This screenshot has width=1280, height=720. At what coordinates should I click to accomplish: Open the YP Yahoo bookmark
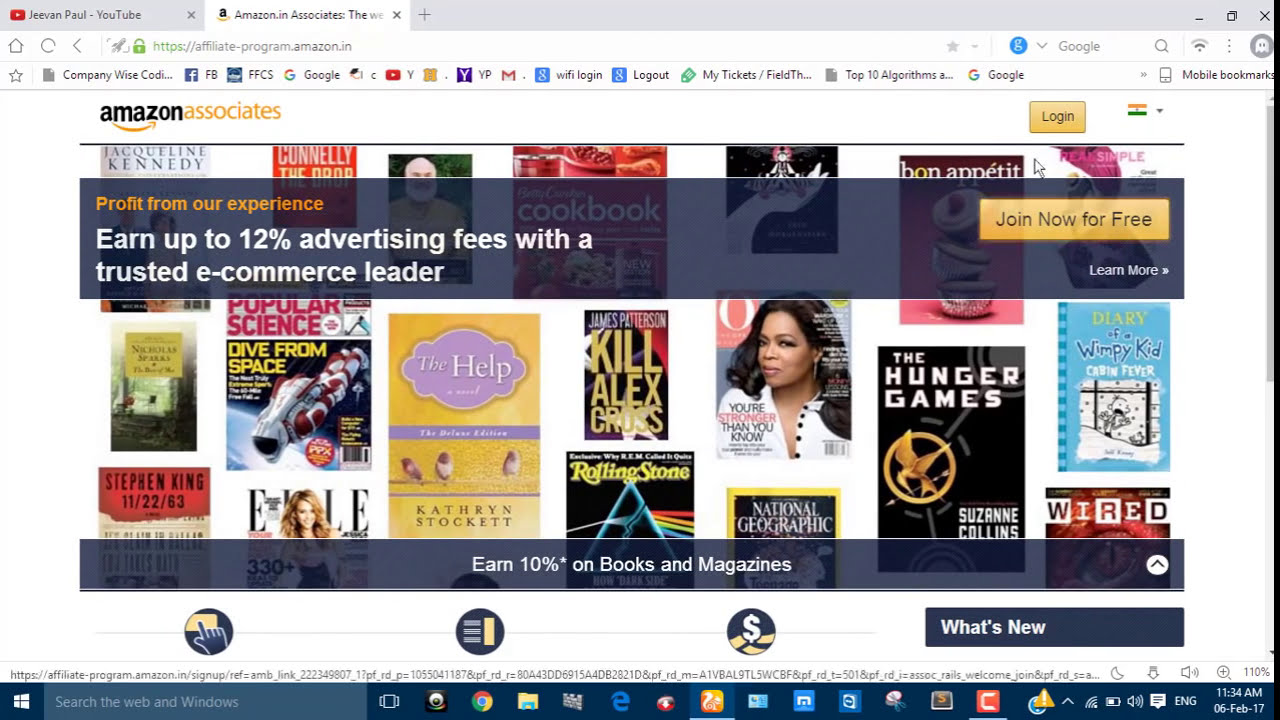tap(474, 75)
